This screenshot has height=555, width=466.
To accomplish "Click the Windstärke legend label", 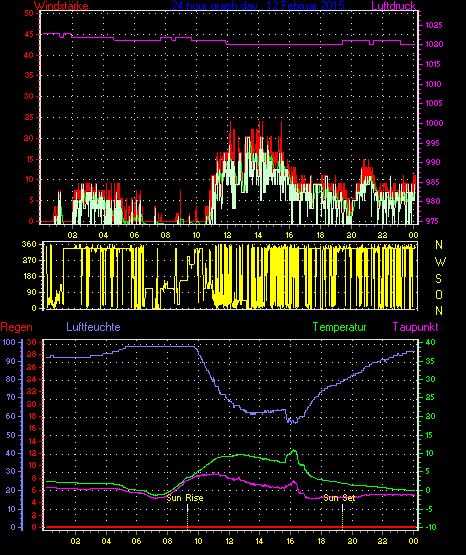I will (61, 6).
